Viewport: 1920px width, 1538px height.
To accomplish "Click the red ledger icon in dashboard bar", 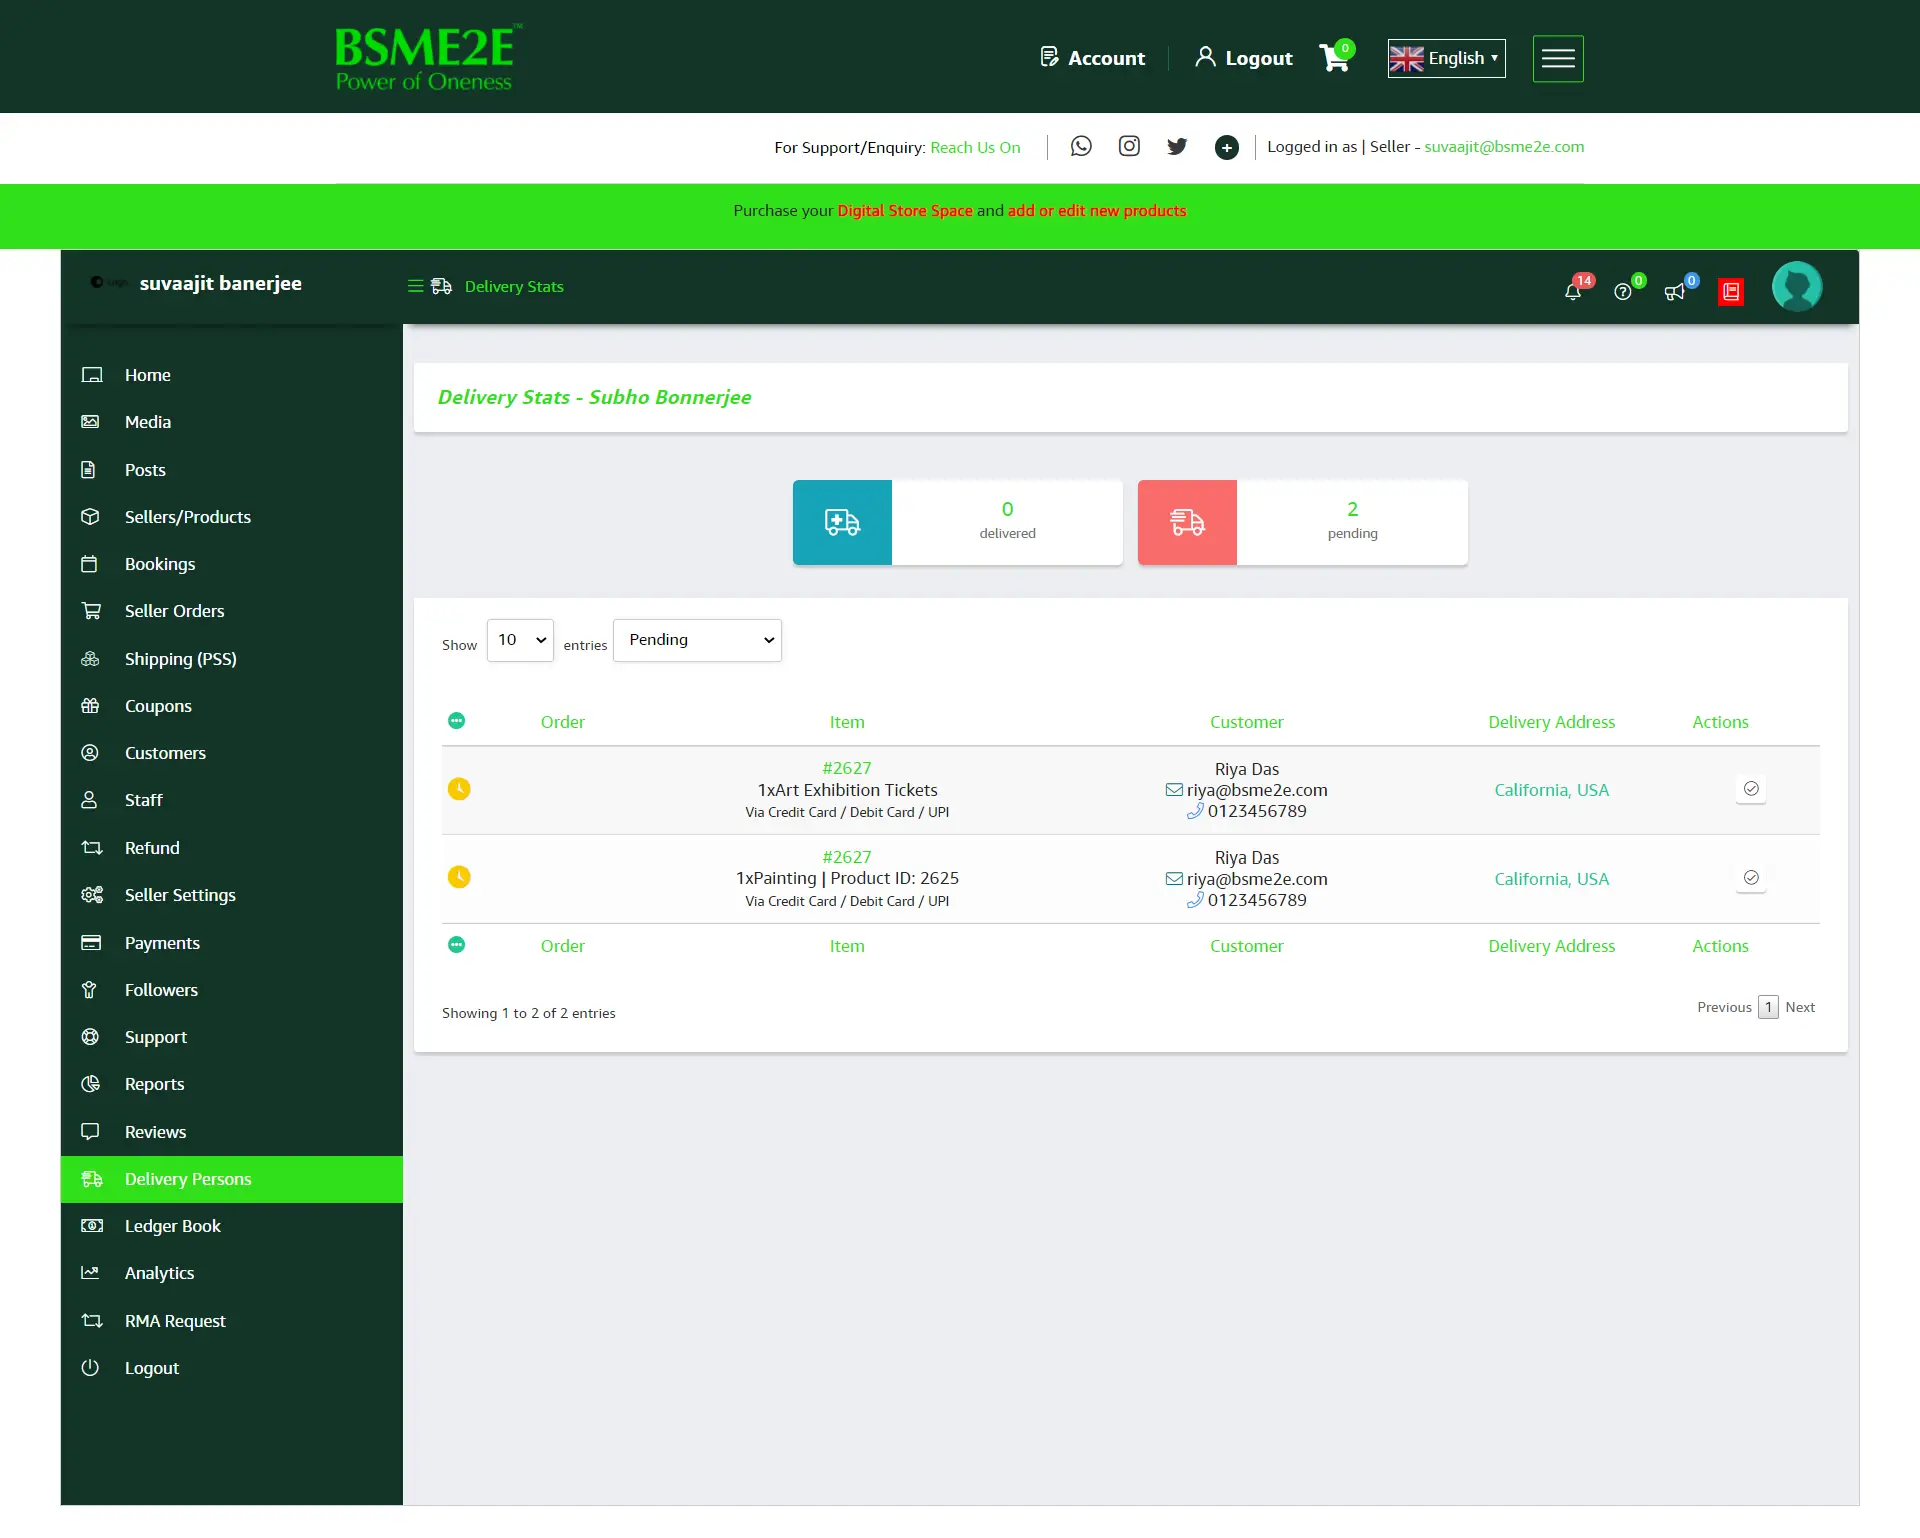I will tap(1731, 292).
